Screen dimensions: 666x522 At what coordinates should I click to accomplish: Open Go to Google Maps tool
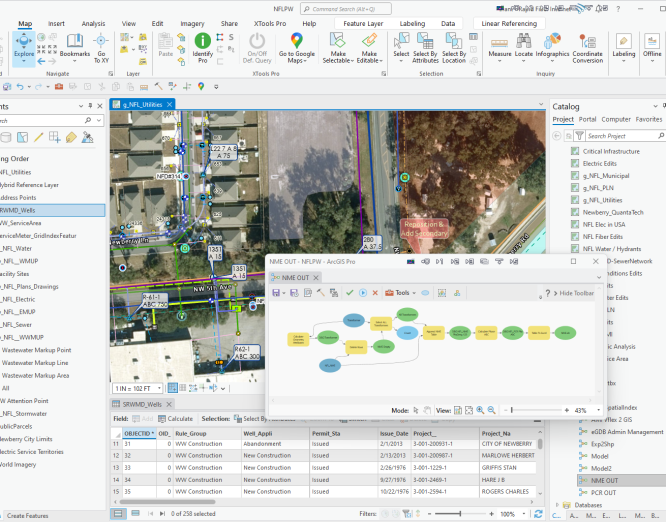coord(296,48)
